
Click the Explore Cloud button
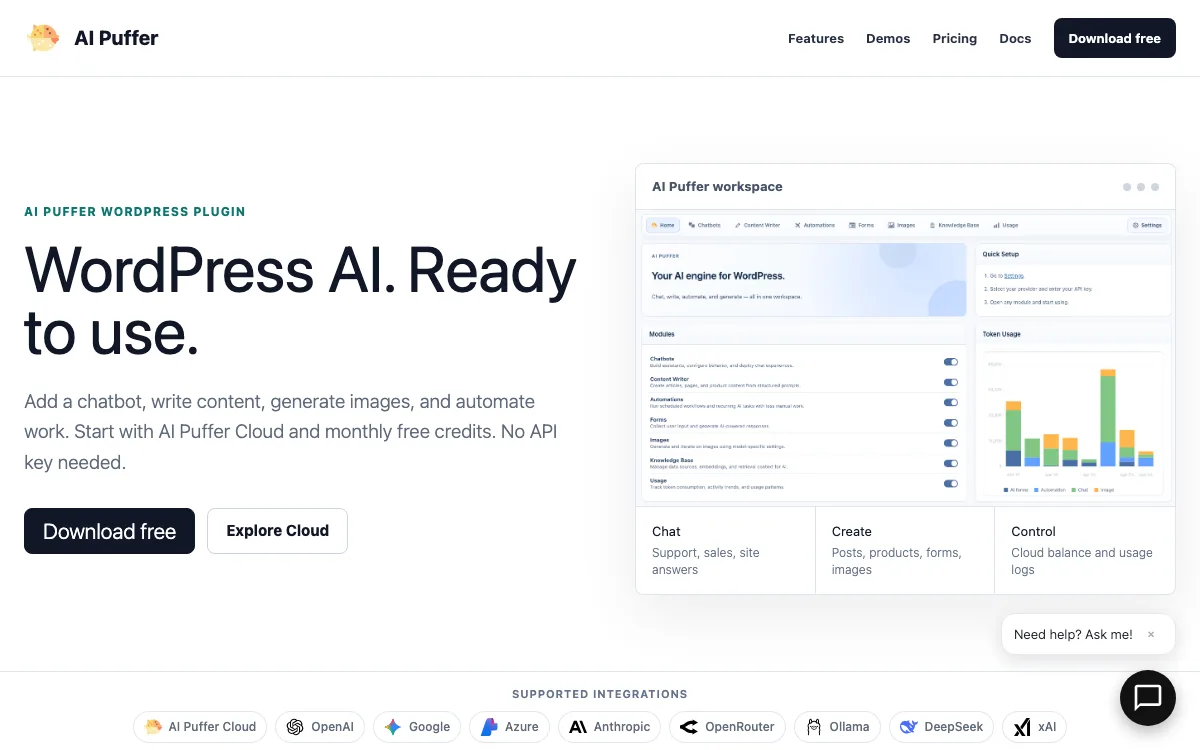(277, 531)
